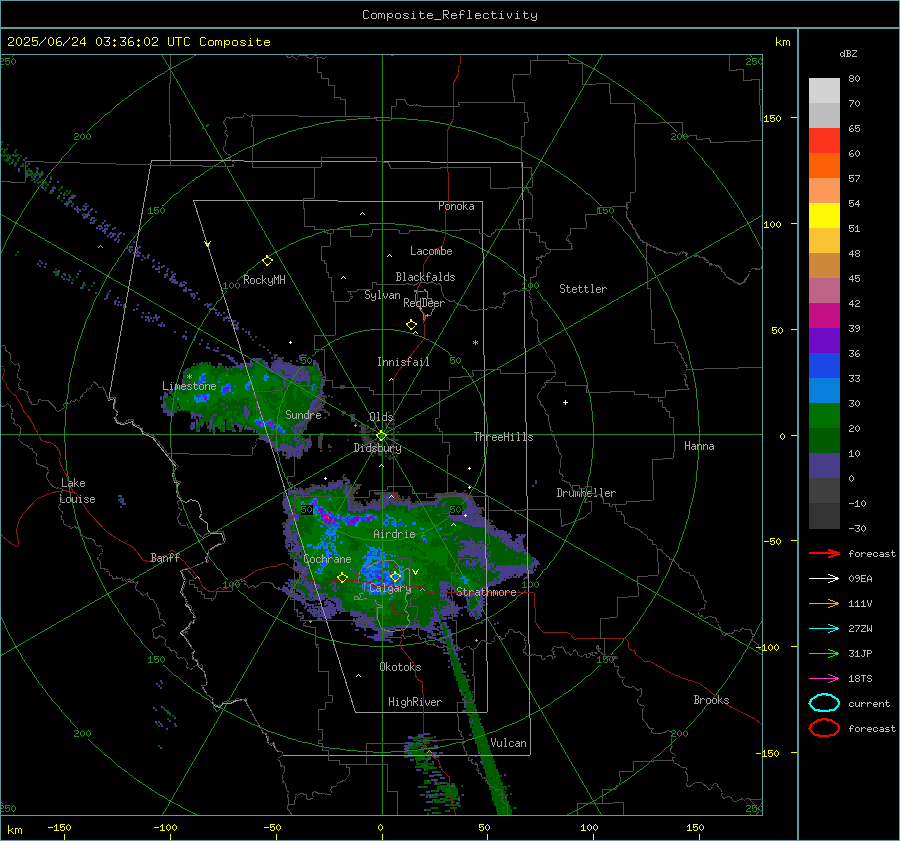
Task: Click the ThreeHills city label
Action: click(503, 437)
